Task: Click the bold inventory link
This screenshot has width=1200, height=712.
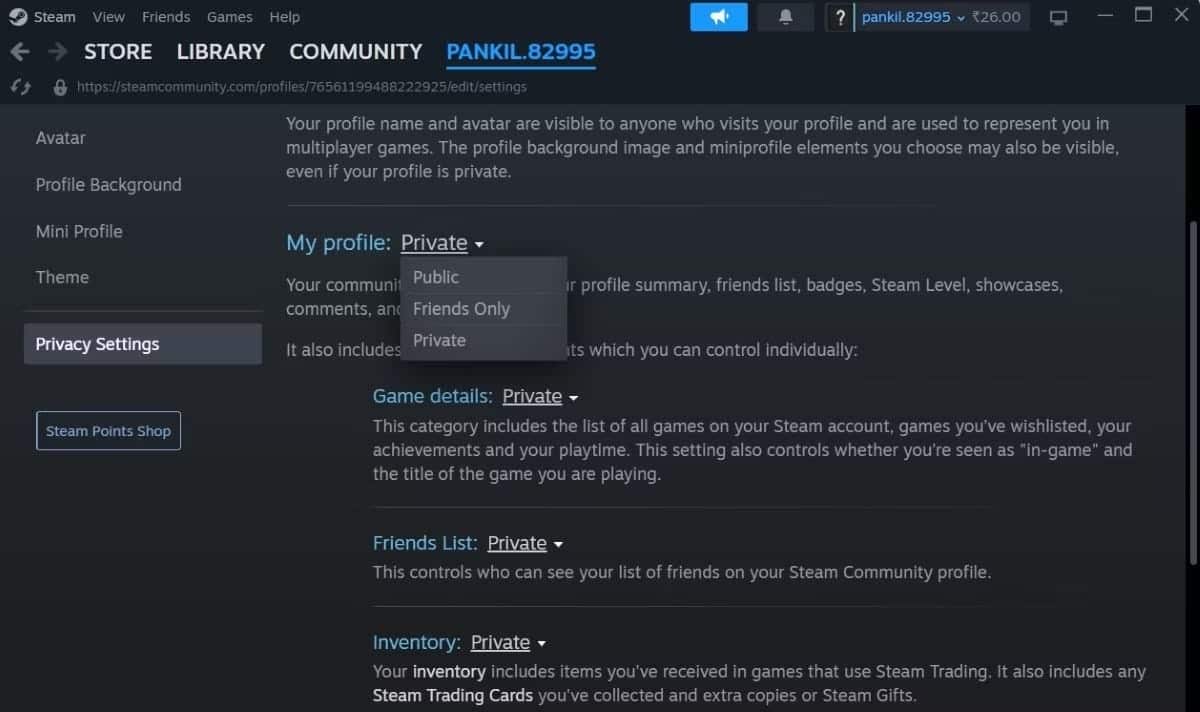Action: click(449, 672)
